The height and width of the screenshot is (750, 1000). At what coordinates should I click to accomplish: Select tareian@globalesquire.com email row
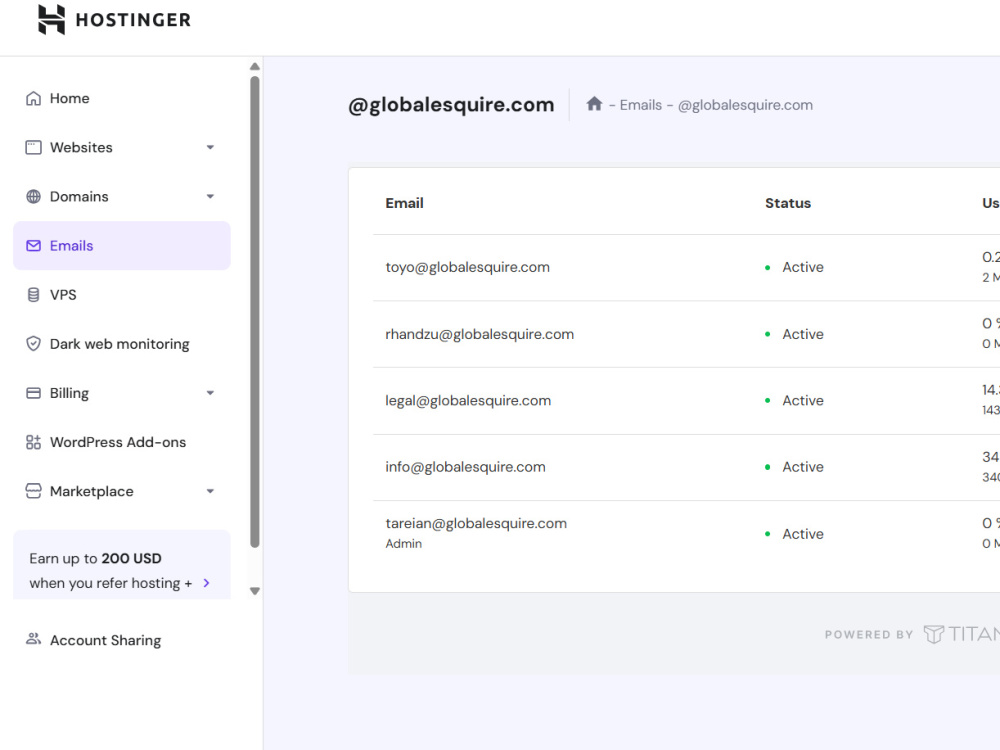686,533
